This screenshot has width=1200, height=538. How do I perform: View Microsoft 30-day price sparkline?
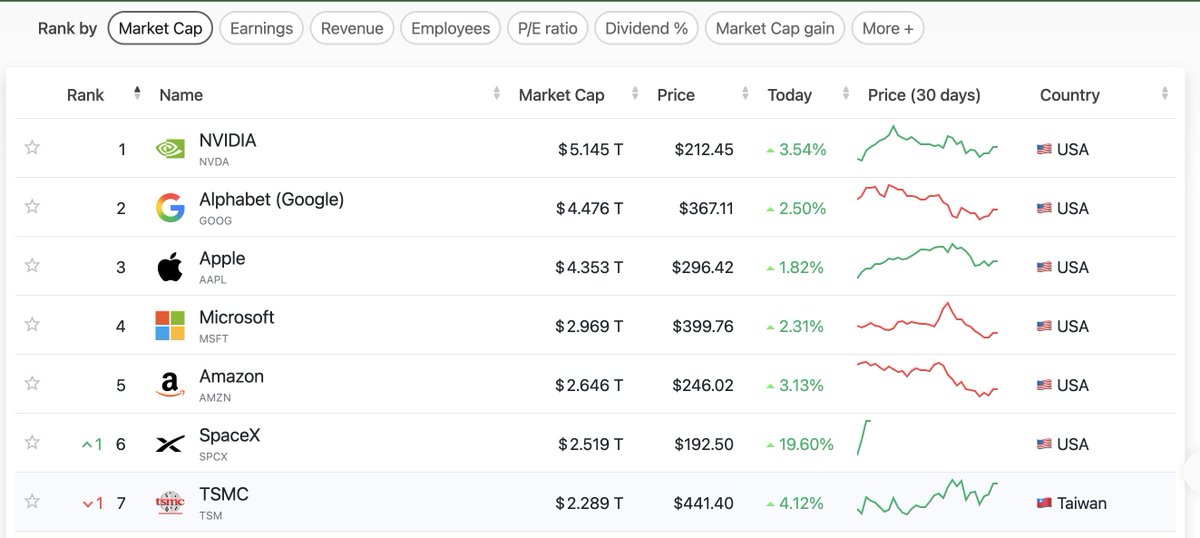pyautogui.click(x=928, y=321)
